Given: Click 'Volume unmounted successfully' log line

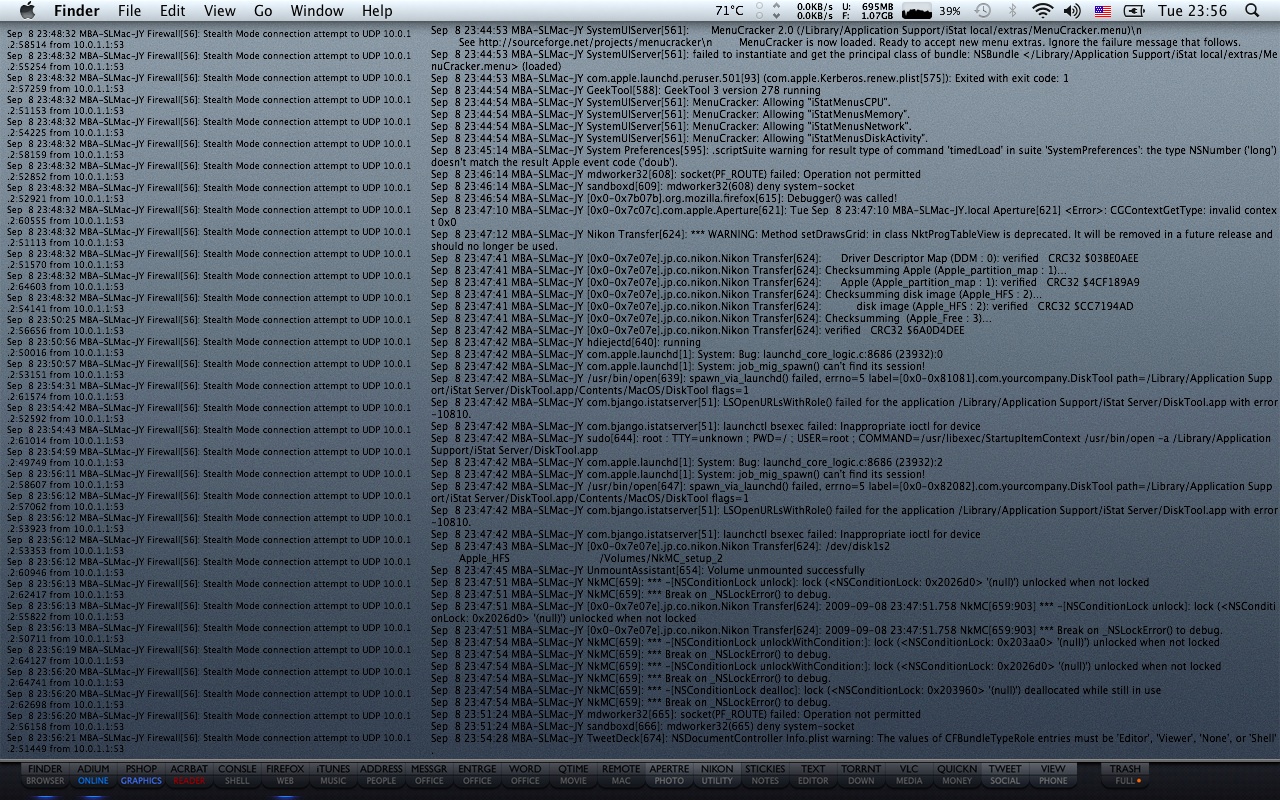Looking at the screenshot, I should (x=648, y=570).
